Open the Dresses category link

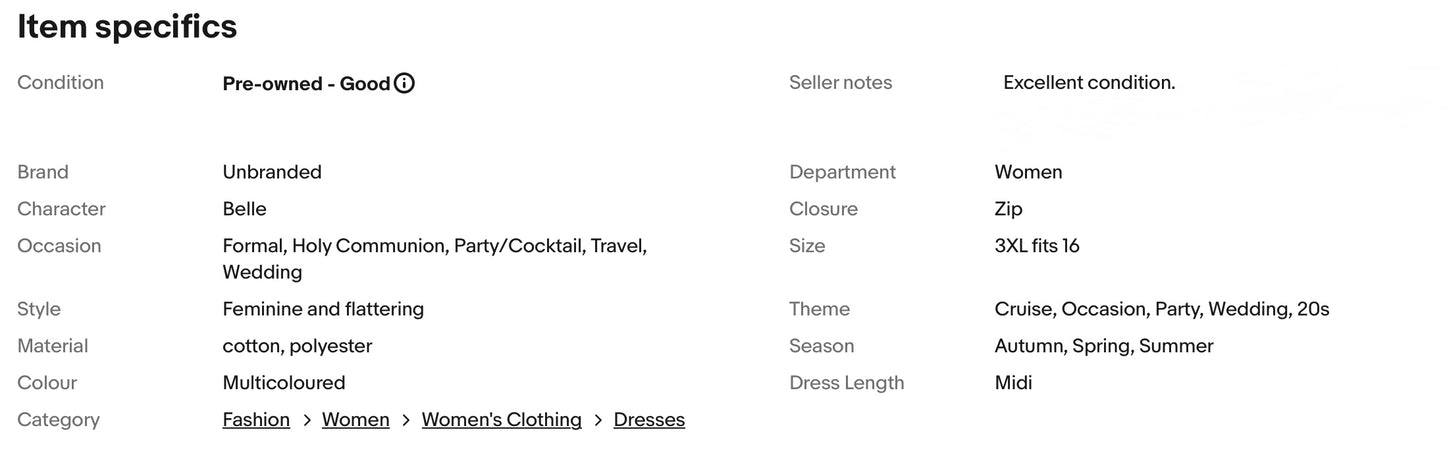pyautogui.click(x=649, y=420)
